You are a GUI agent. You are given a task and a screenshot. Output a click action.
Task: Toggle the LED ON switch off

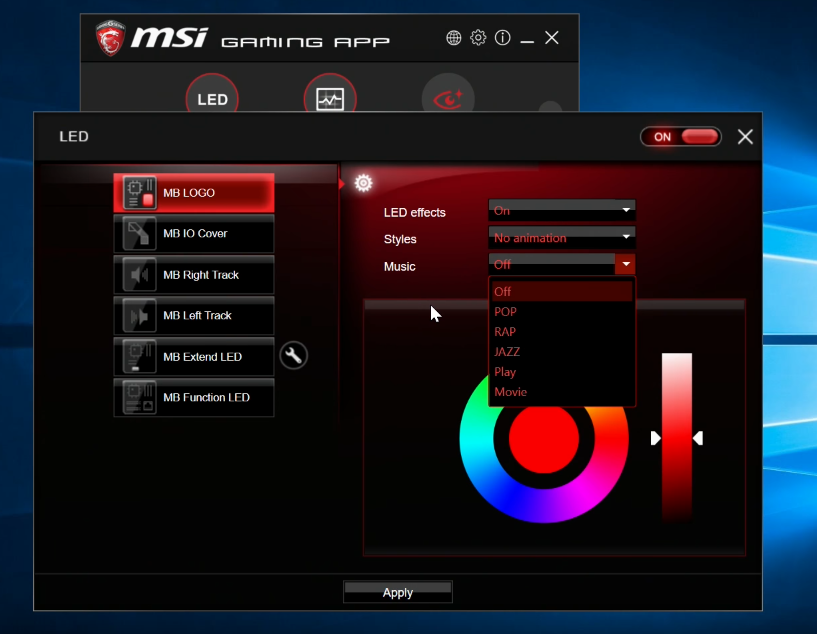[x=681, y=137]
